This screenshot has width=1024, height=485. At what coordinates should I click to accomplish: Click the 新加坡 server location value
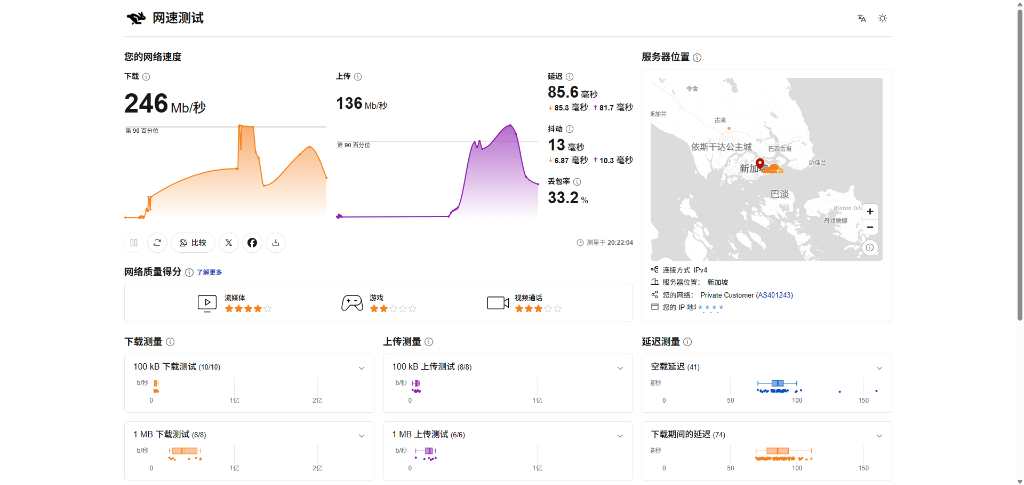coord(717,283)
